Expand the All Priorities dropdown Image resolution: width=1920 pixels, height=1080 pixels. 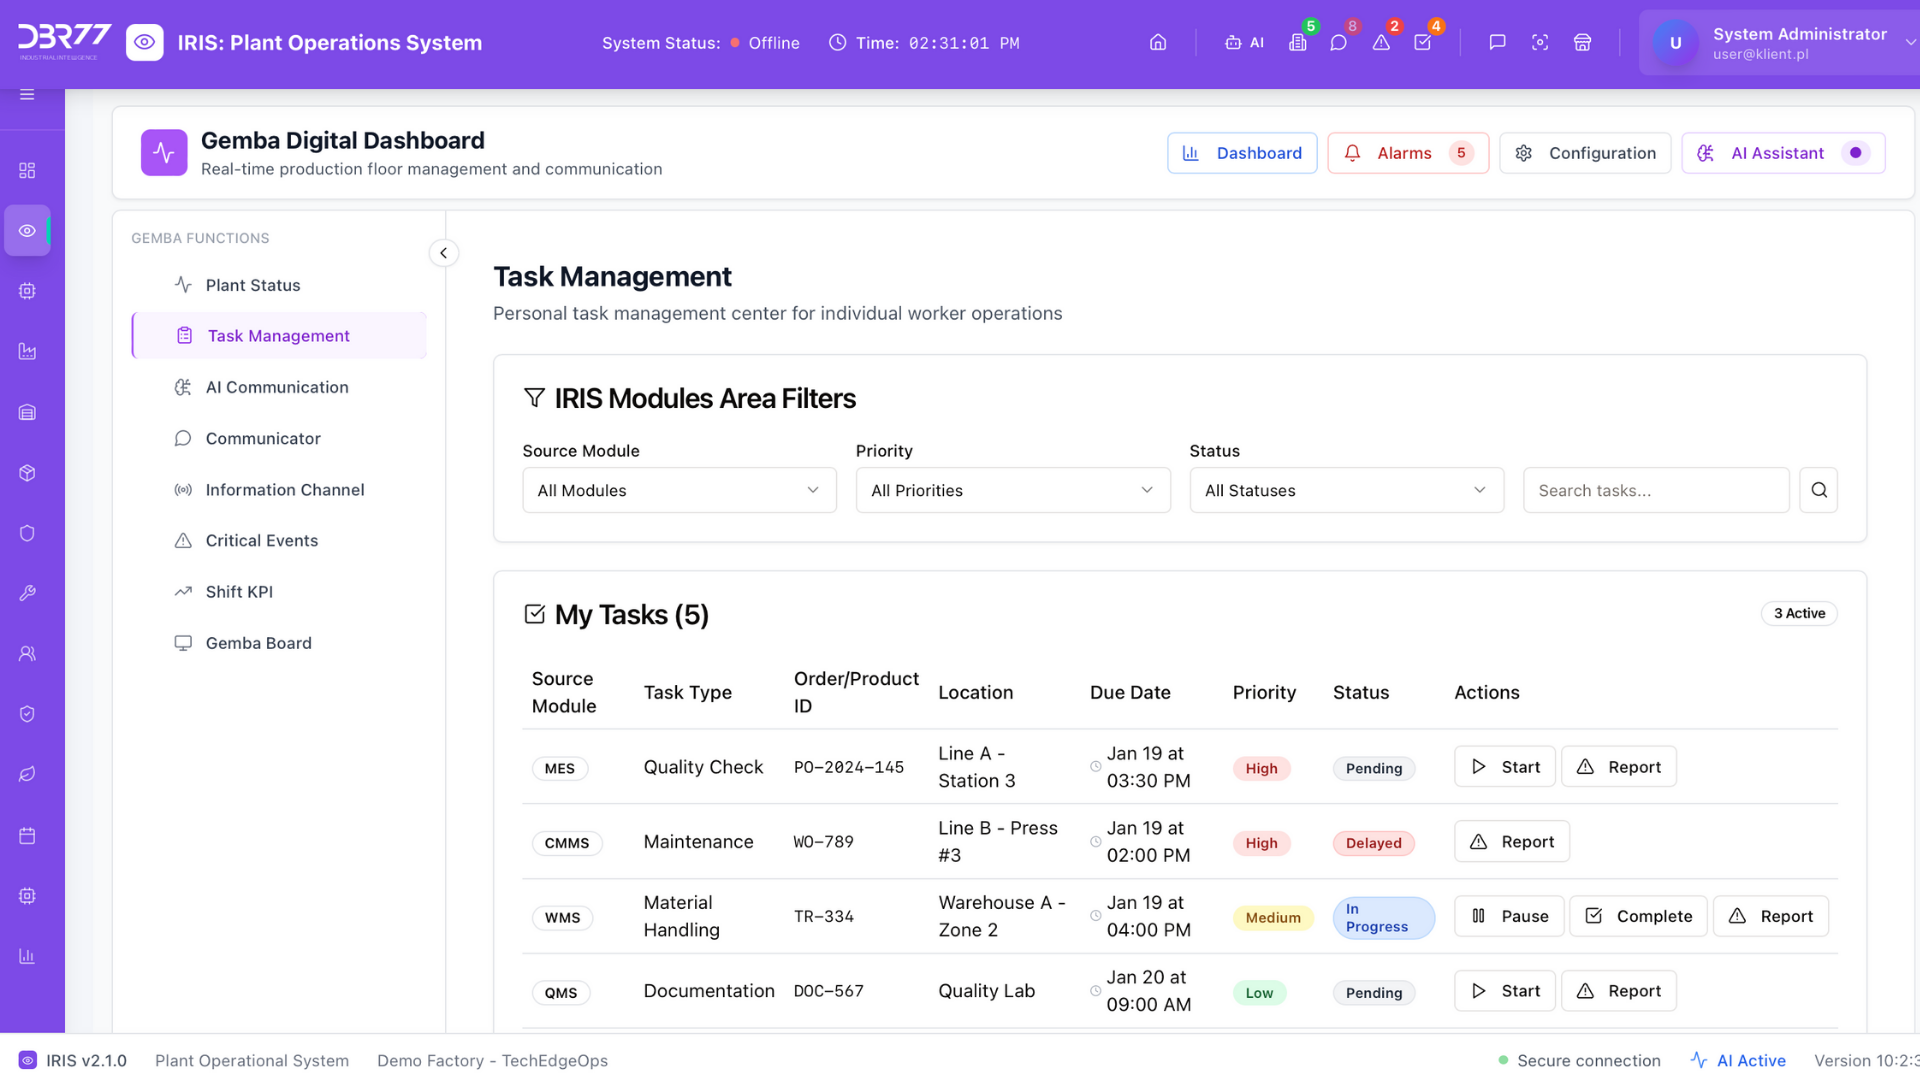click(x=1012, y=490)
